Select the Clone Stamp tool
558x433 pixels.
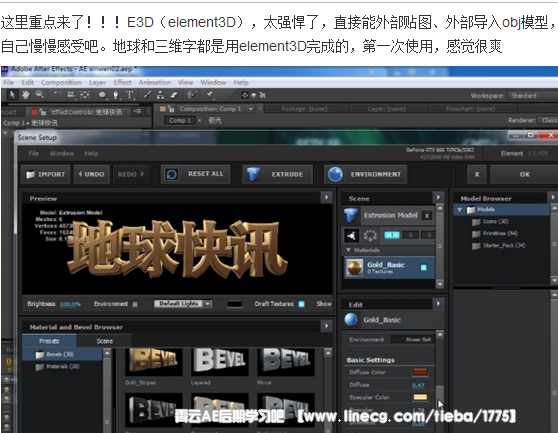pos(160,95)
